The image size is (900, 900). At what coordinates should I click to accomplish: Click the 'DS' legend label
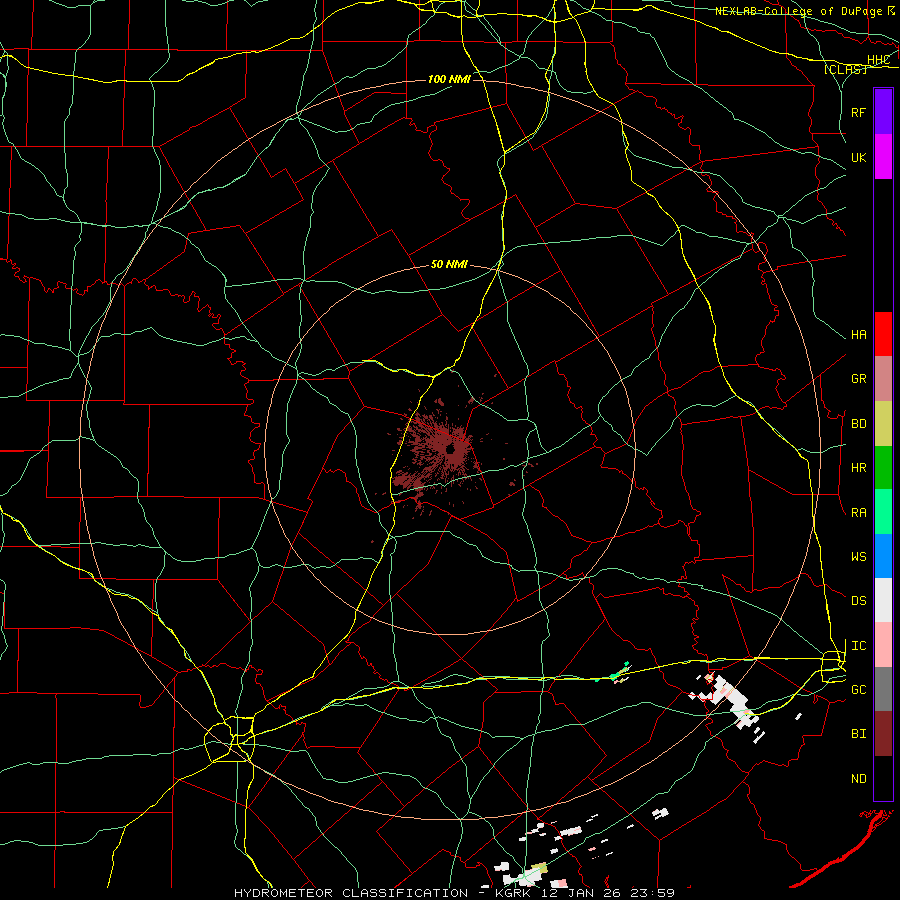coord(859,601)
